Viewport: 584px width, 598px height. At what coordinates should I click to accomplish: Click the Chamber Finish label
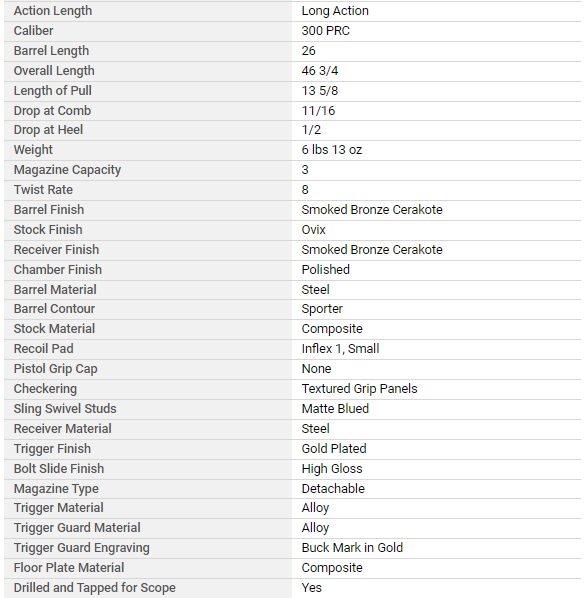tap(58, 270)
